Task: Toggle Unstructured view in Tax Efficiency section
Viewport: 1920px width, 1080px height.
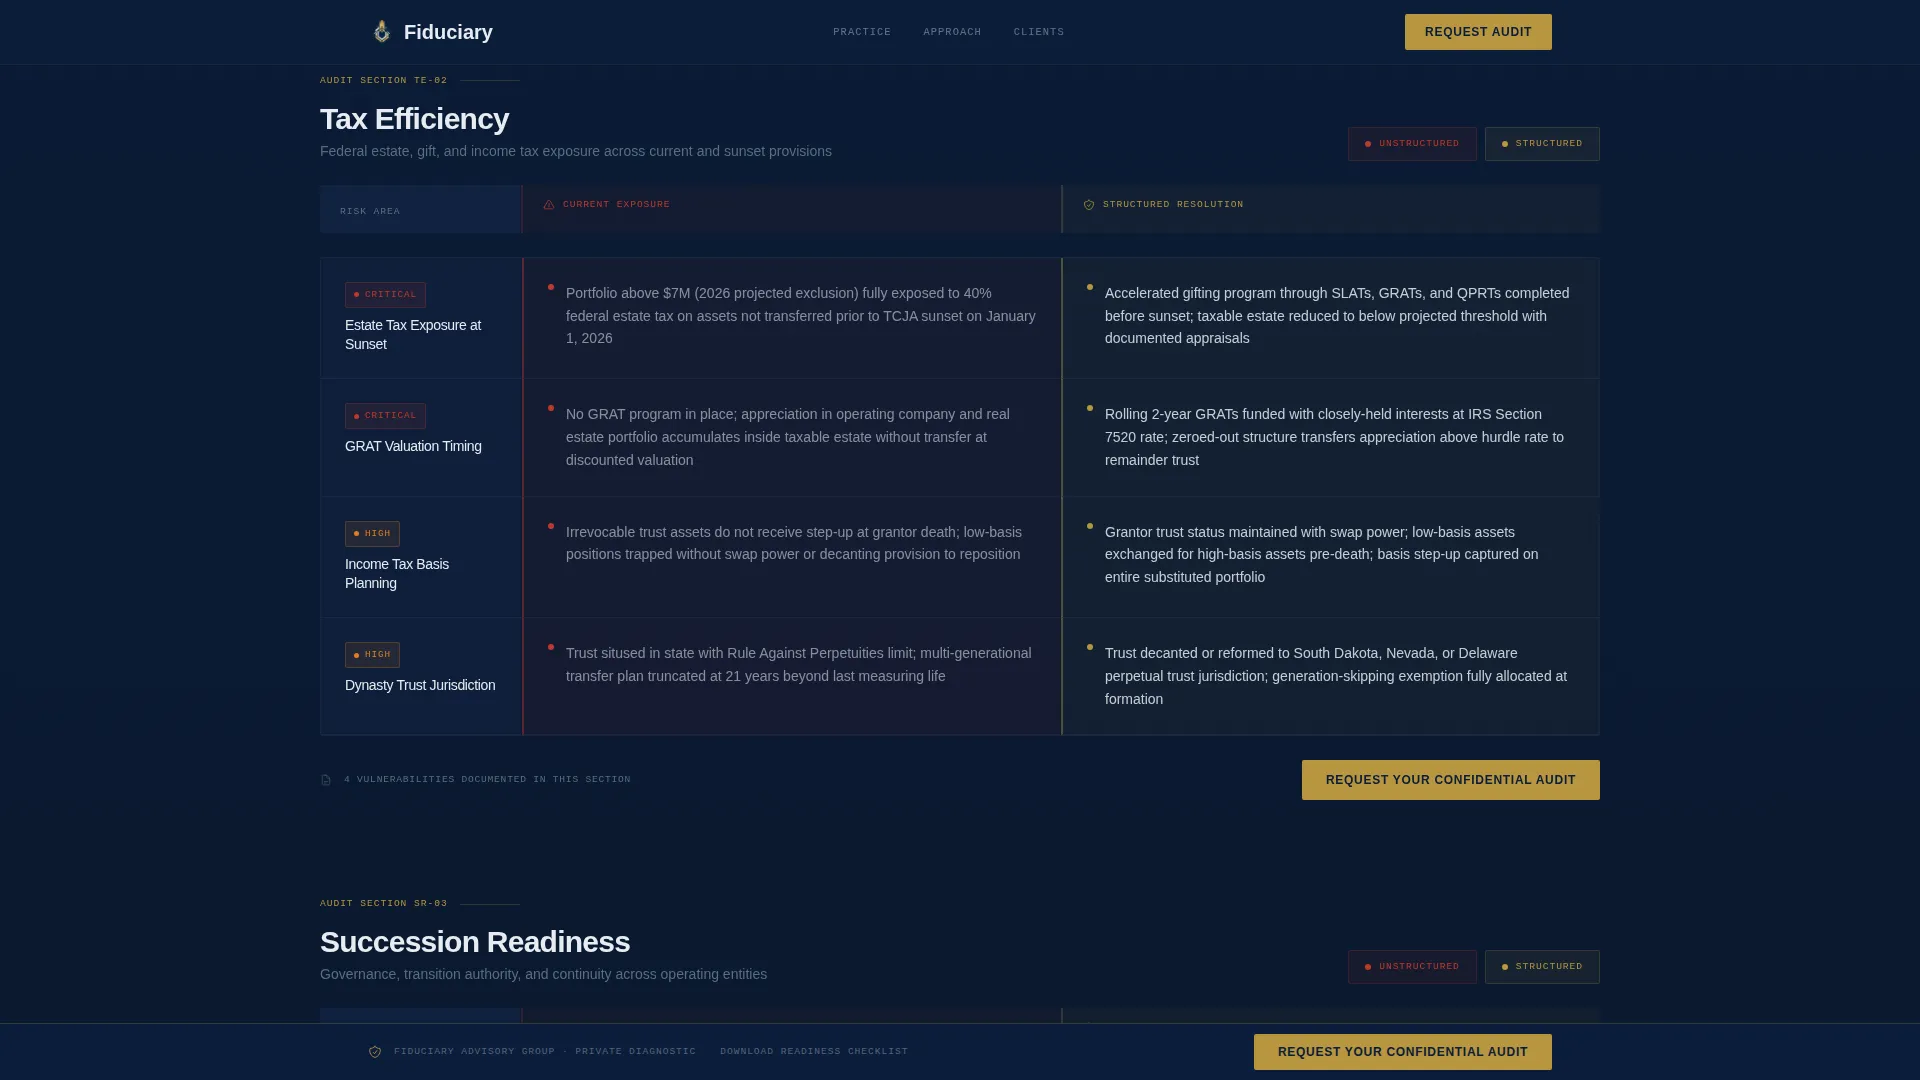Action: click(x=1412, y=144)
